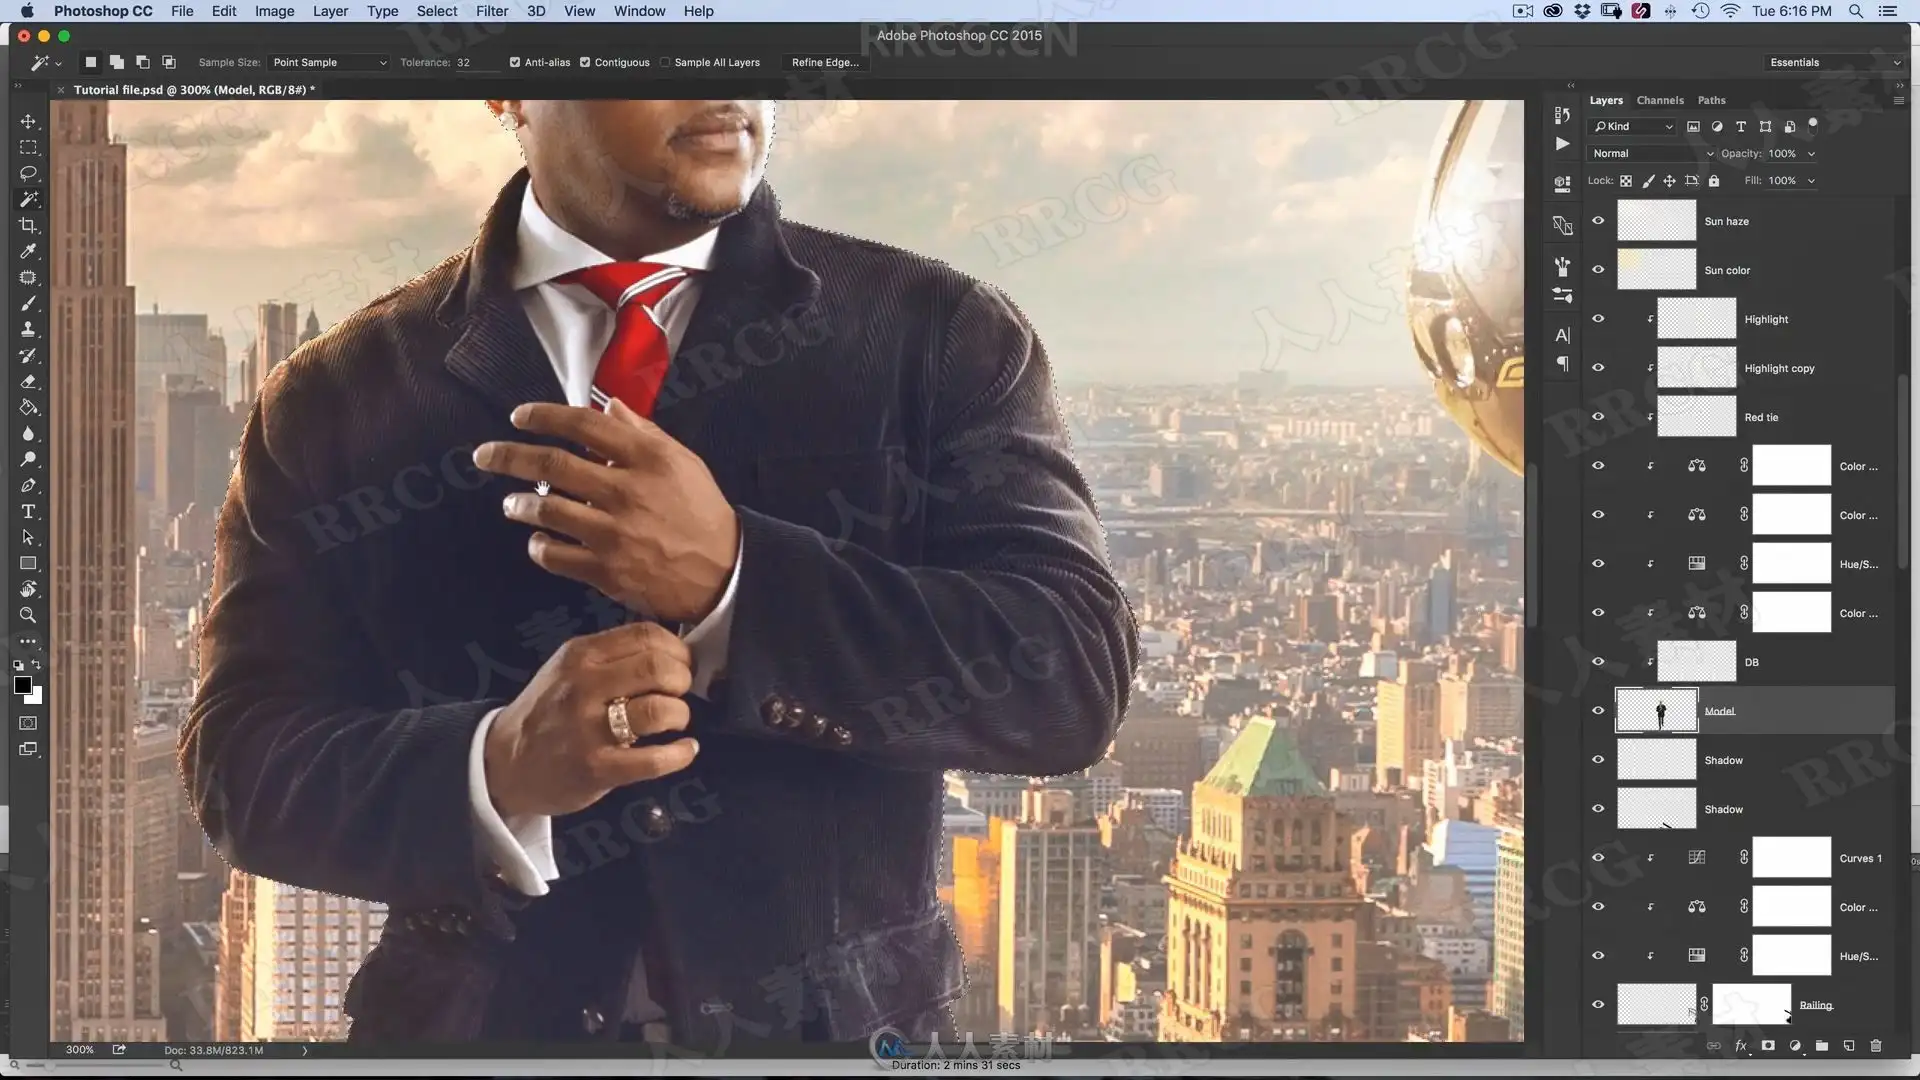Select the Zoom tool

coord(28,616)
